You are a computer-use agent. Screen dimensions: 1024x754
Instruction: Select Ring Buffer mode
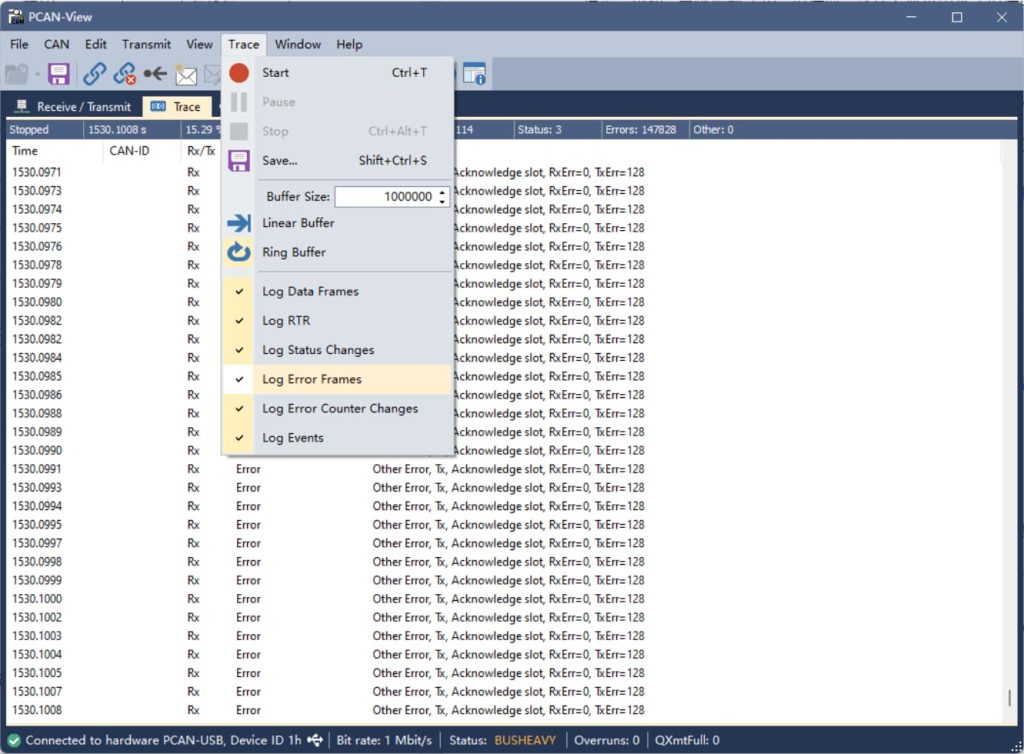338,252
